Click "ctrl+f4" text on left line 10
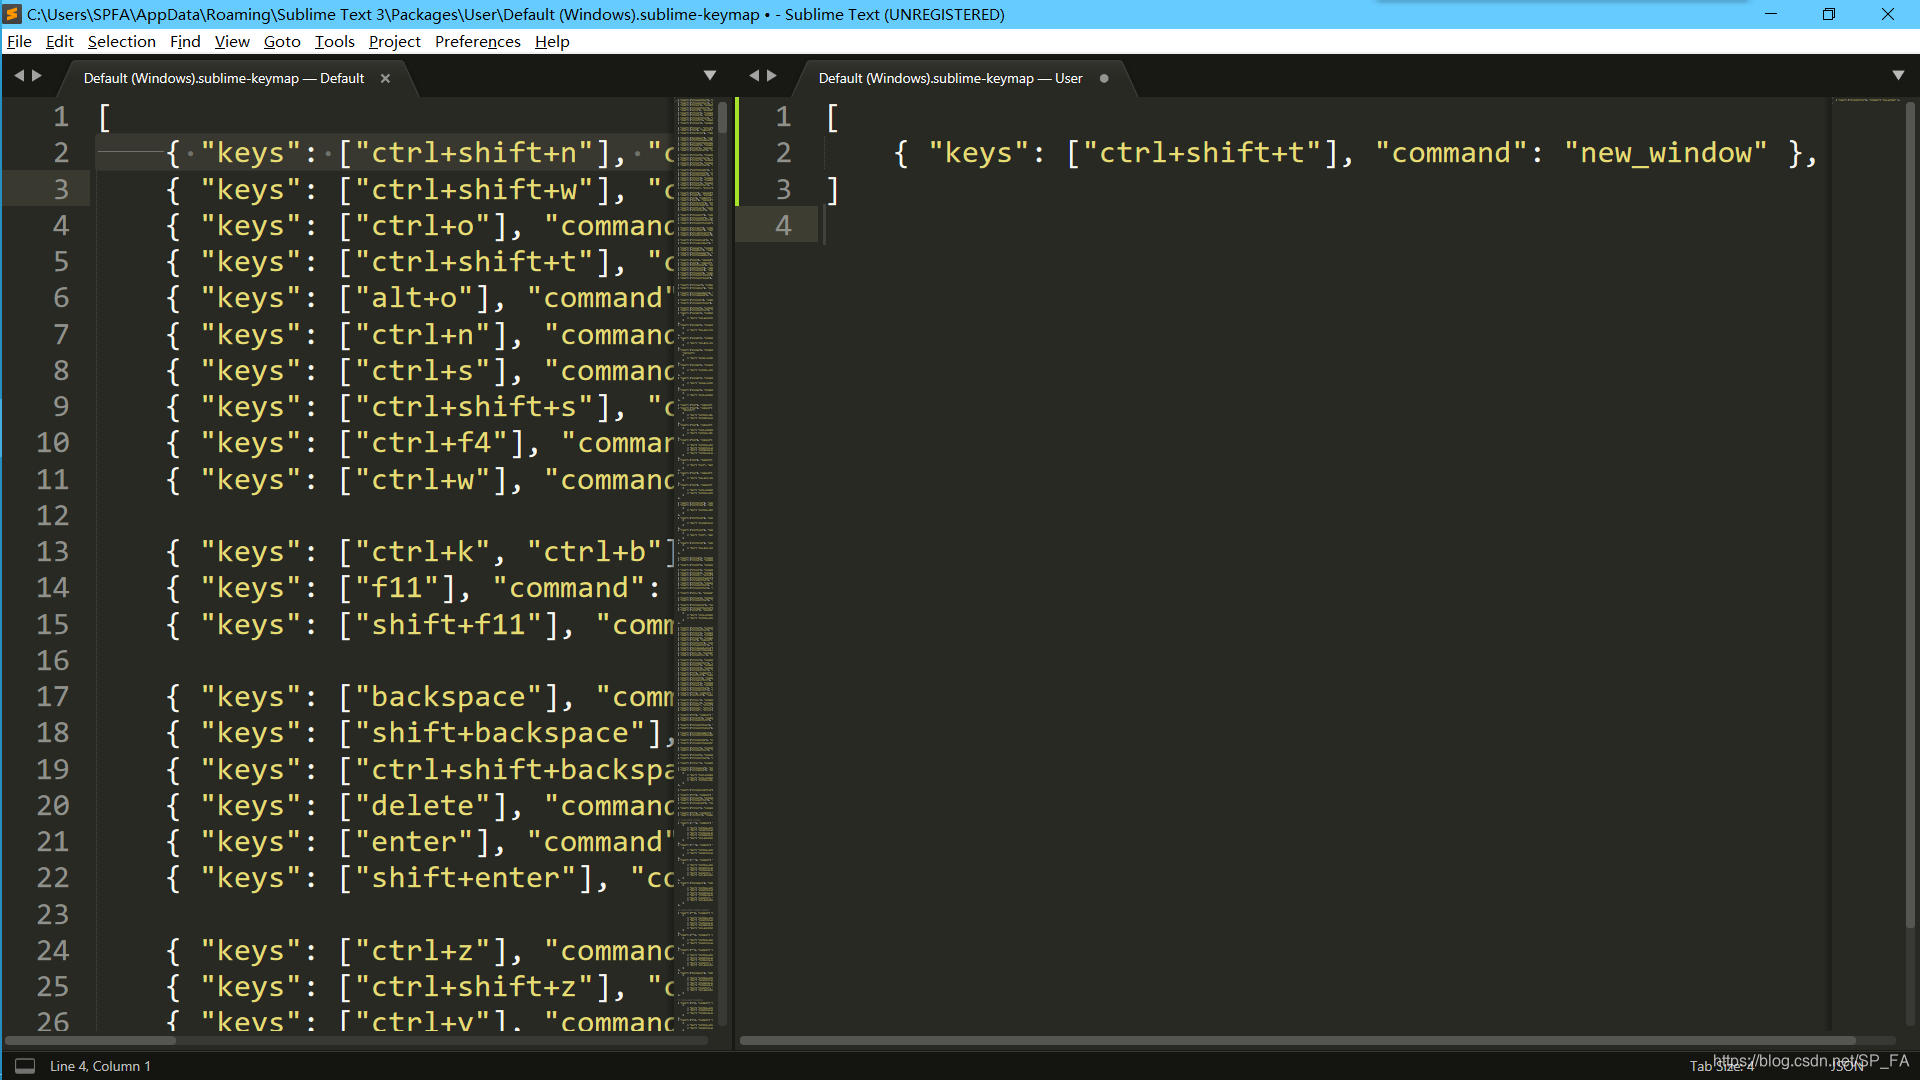This screenshot has height=1080, width=1920. (431, 443)
